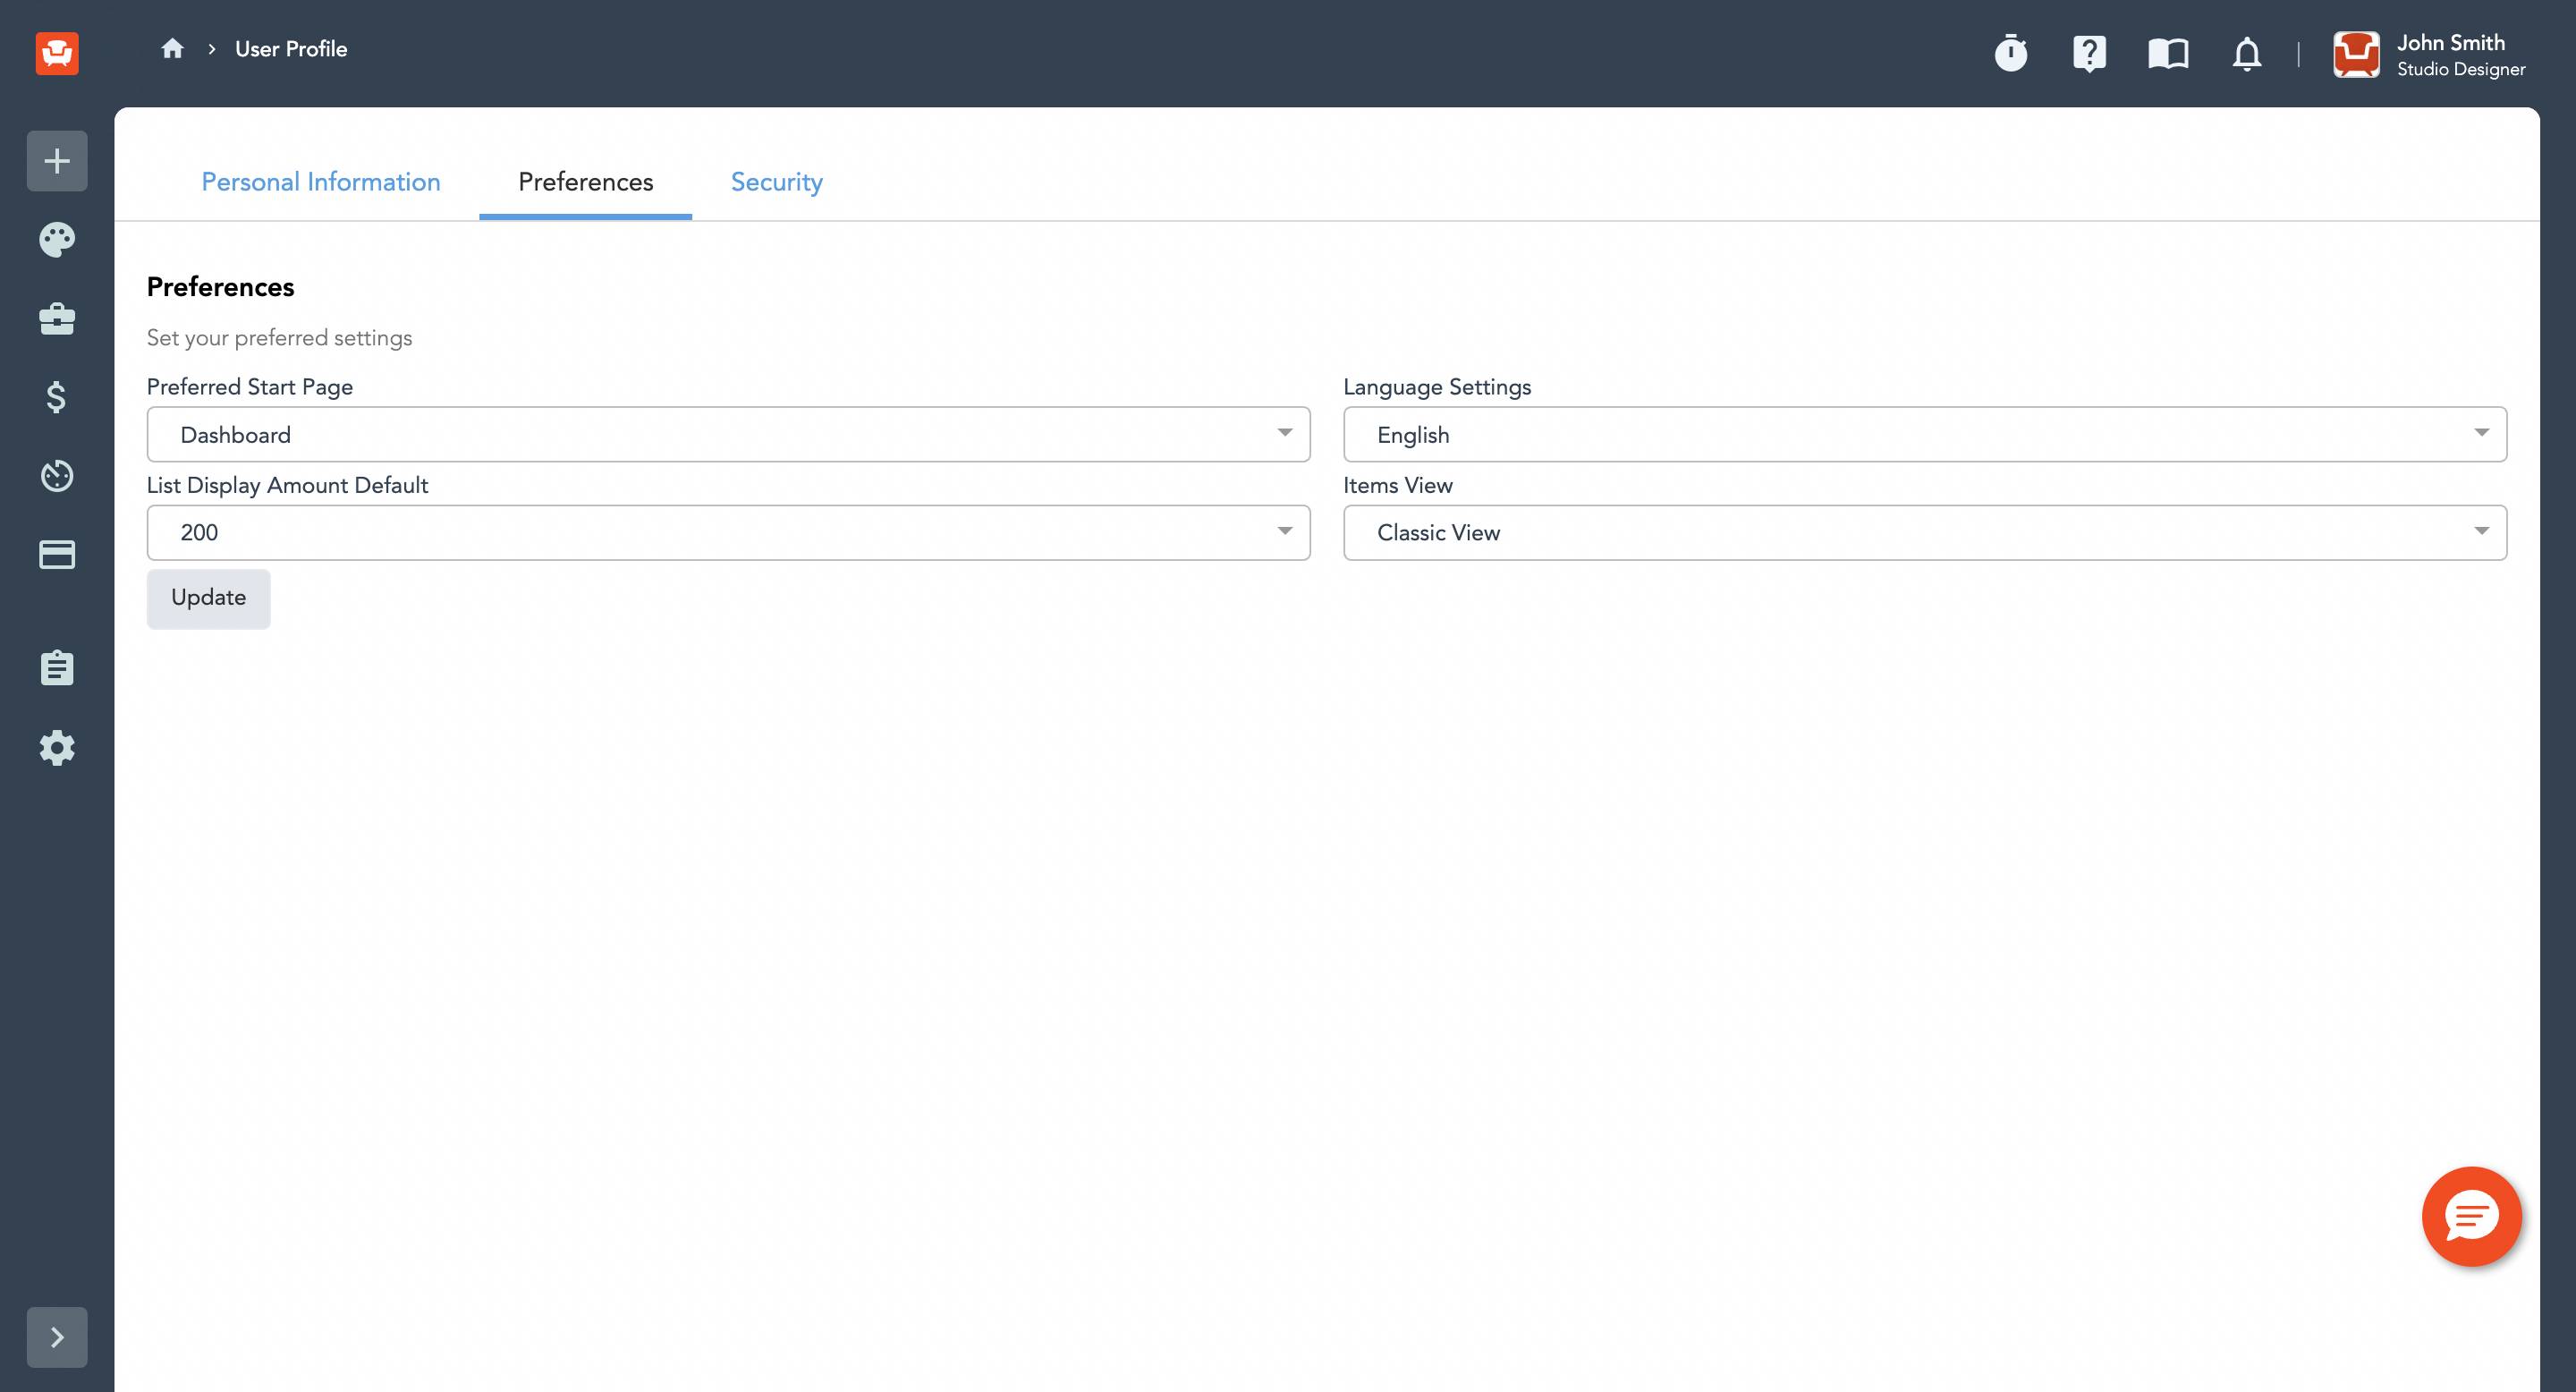This screenshot has width=2576, height=1392.
Task: Open the clipboard reports sidebar icon
Action: coord(57,668)
